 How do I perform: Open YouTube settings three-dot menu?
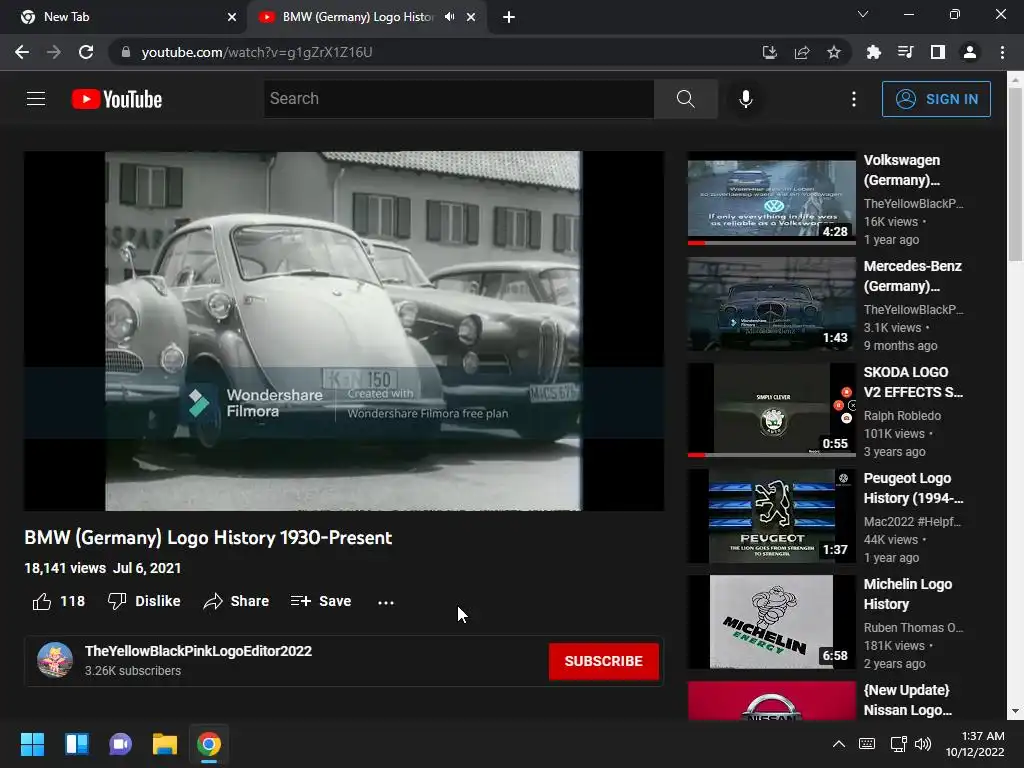(854, 99)
